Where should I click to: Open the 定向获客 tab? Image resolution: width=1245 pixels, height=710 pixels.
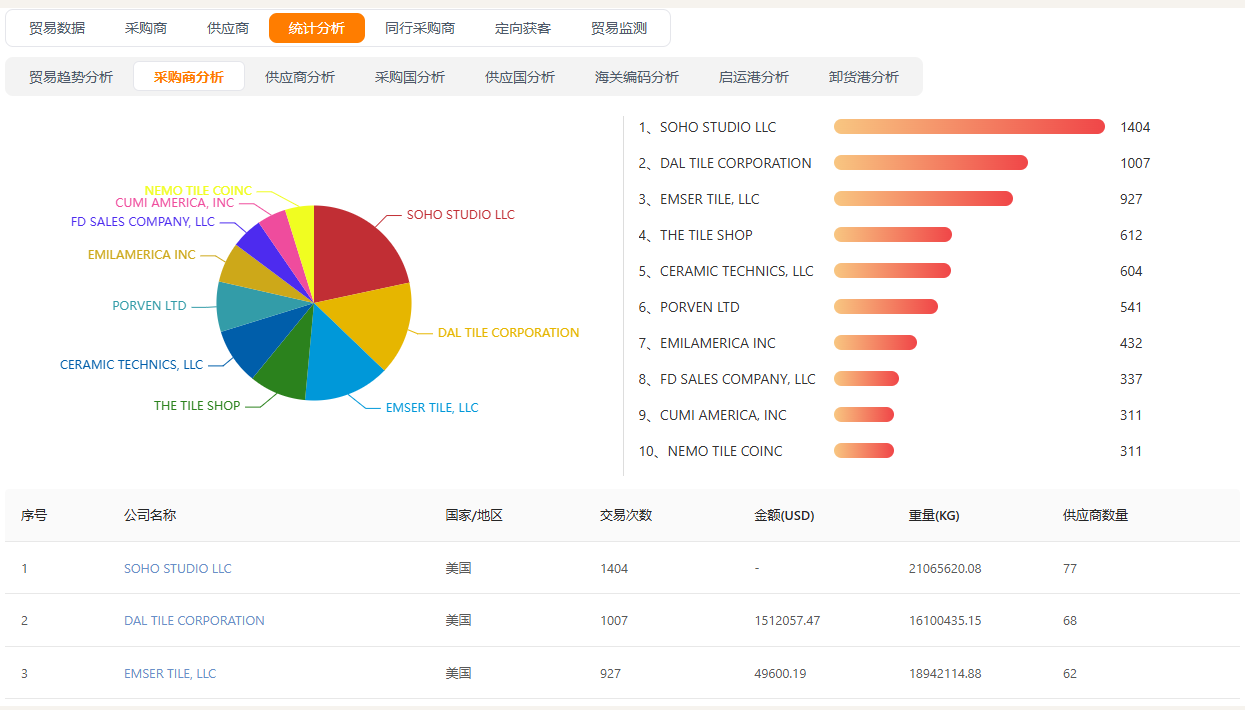(x=523, y=28)
